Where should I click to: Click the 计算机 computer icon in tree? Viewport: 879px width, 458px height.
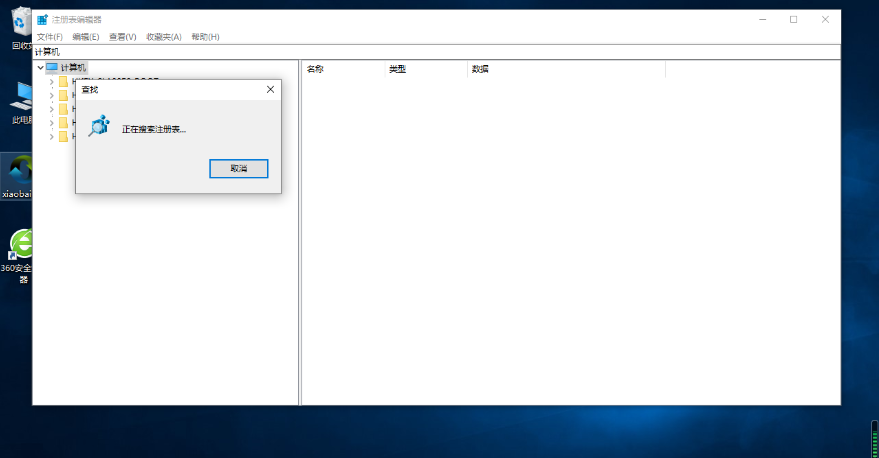(x=52, y=67)
